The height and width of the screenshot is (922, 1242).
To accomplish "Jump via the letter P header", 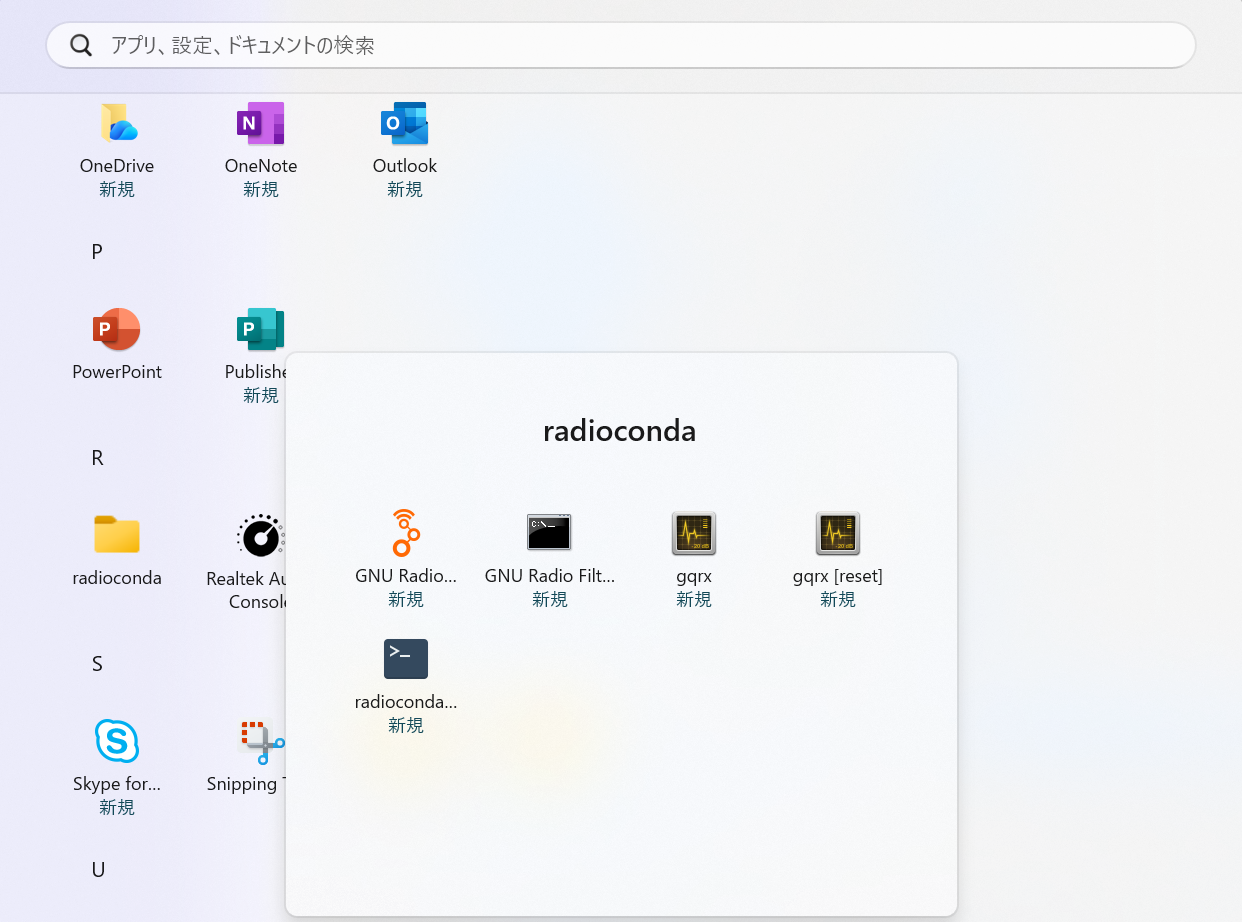I will [97, 252].
